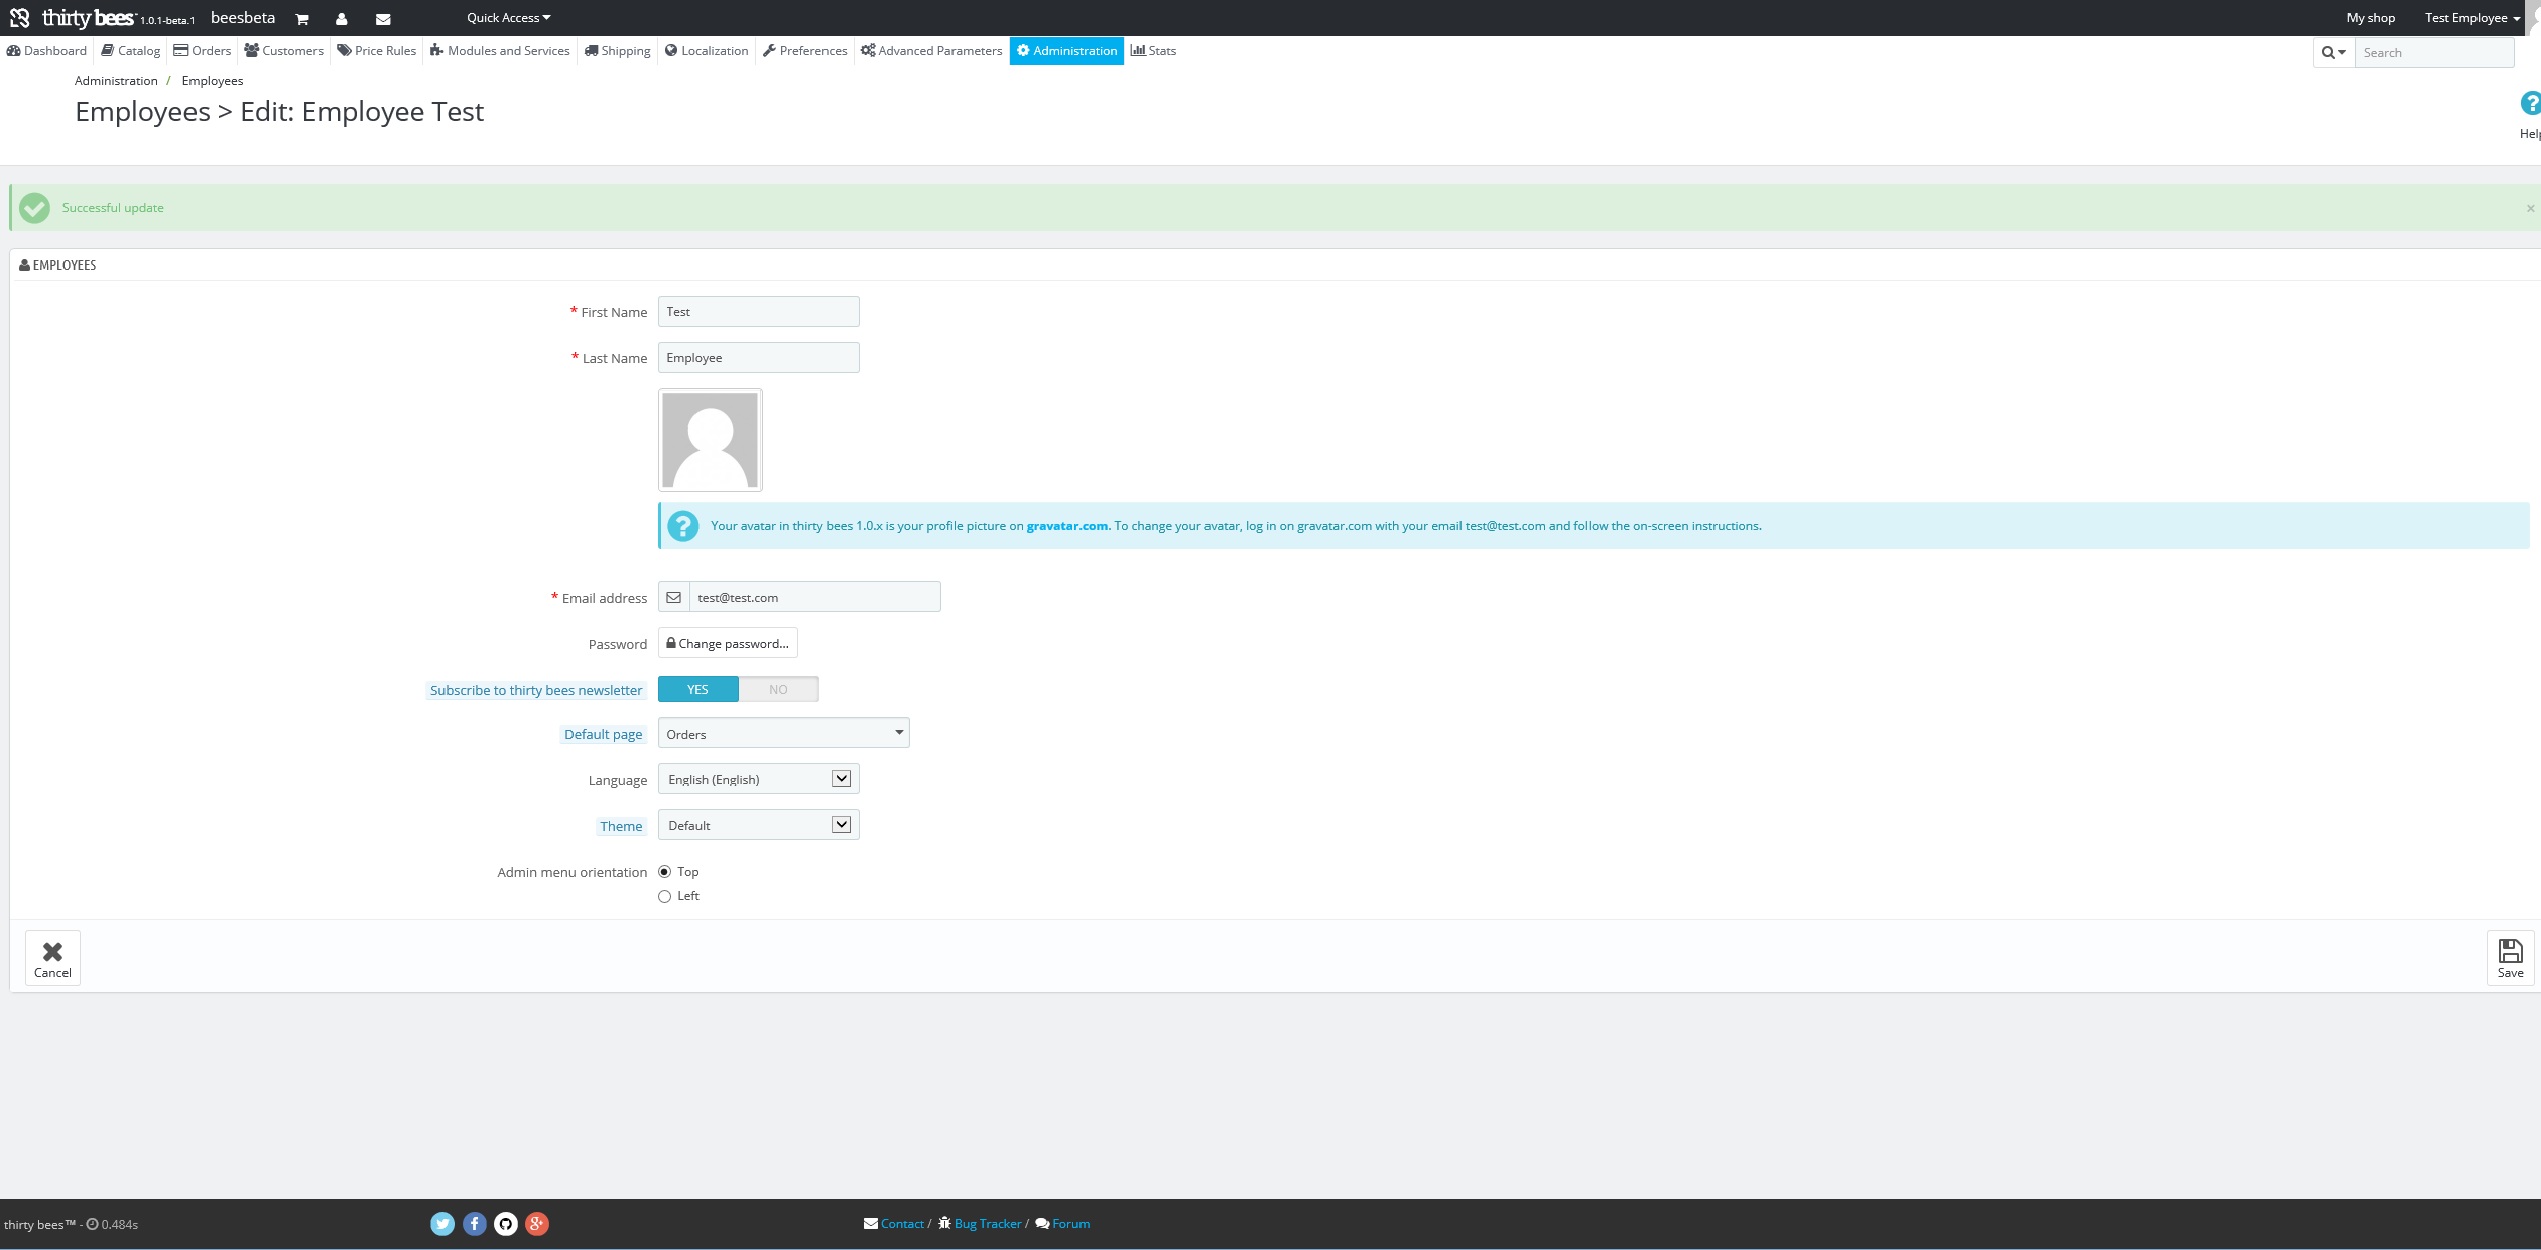Open the Catalog menu
The height and width of the screenshot is (1250, 2541).
pyautogui.click(x=131, y=51)
